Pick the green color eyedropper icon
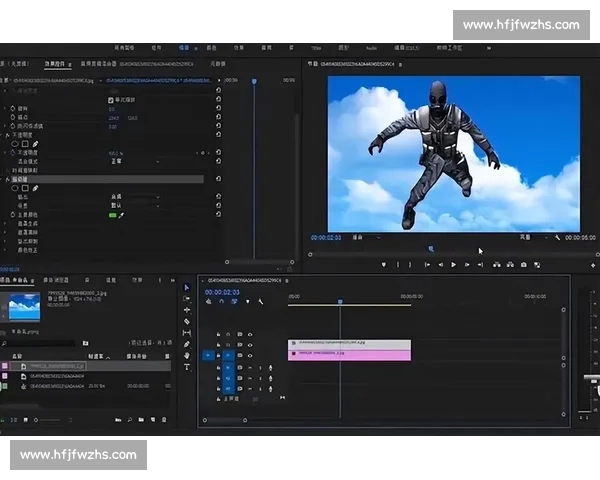Image resolution: width=600 pixels, height=480 pixels. pos(122,215)
